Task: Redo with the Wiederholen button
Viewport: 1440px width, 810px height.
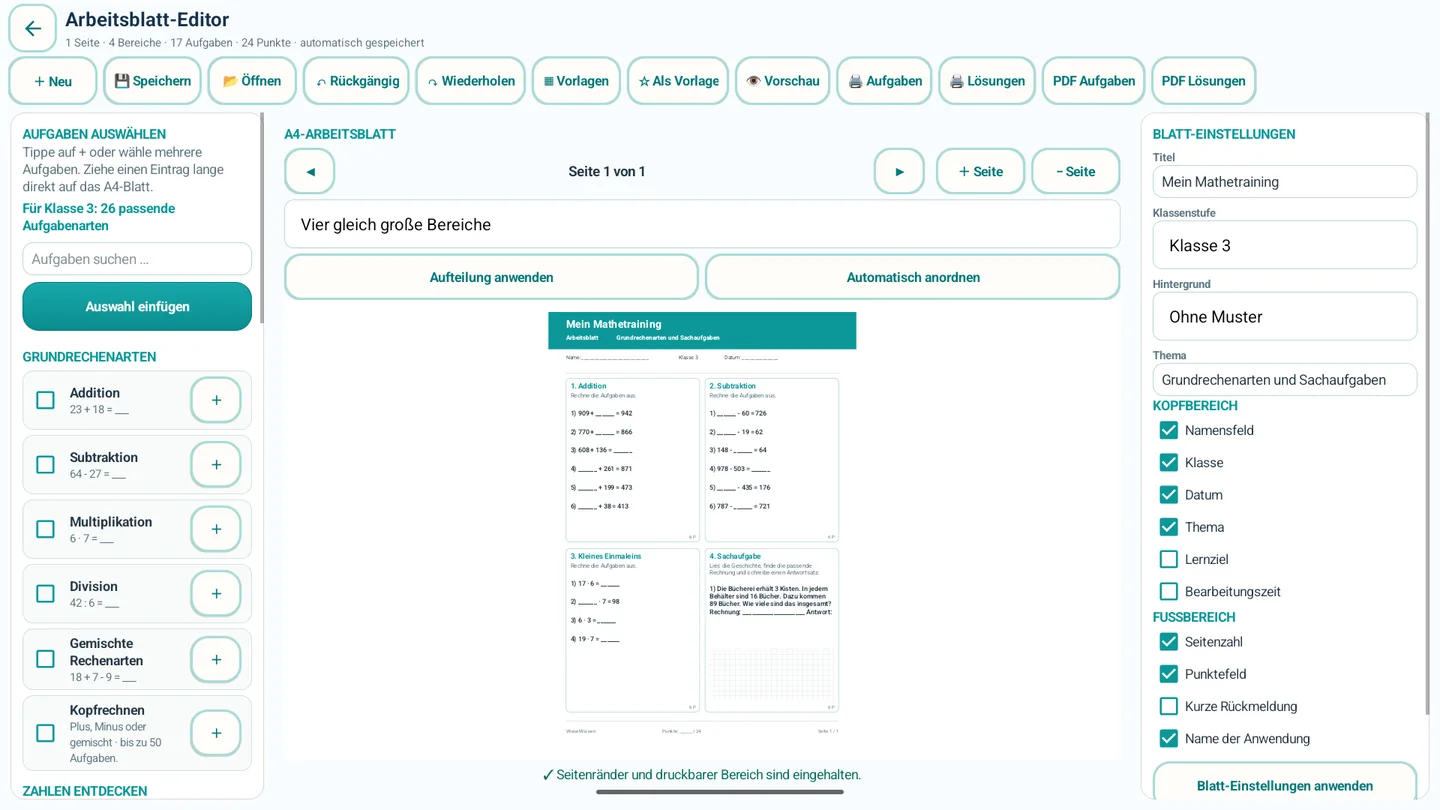Action: 471,81
